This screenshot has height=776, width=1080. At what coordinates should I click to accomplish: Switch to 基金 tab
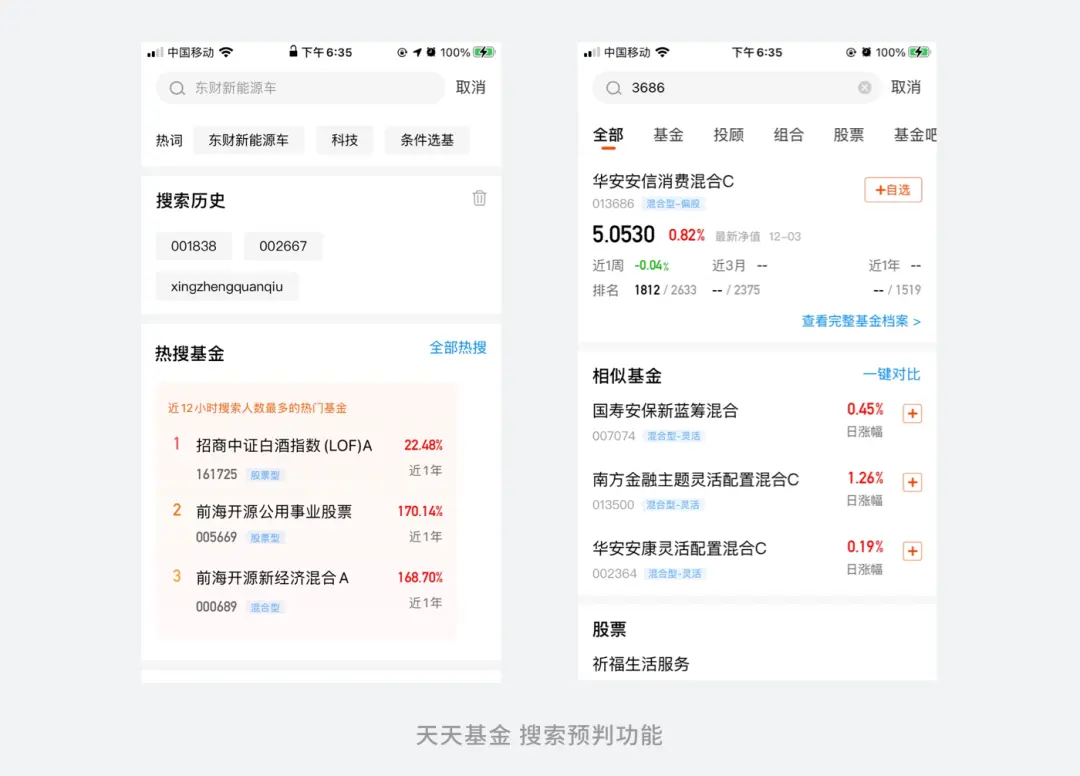pos(668,135)
